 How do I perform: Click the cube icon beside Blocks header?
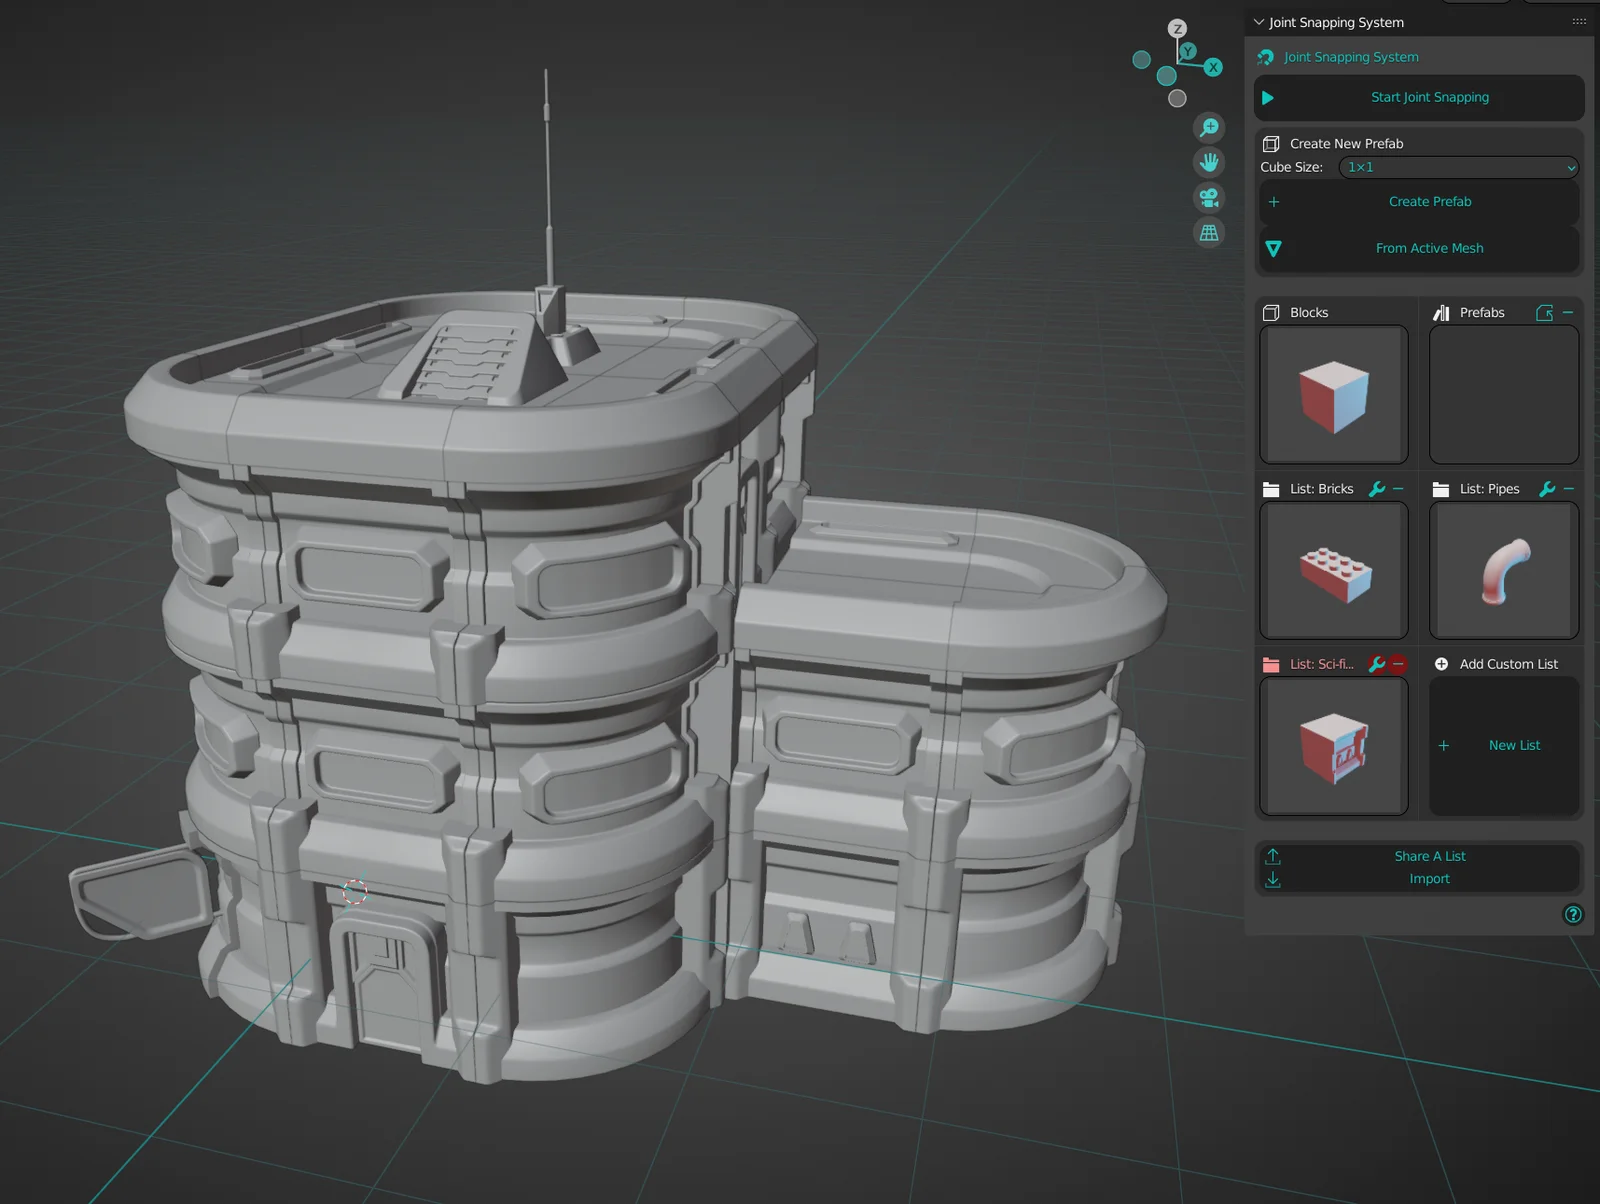click(1271, 312)
